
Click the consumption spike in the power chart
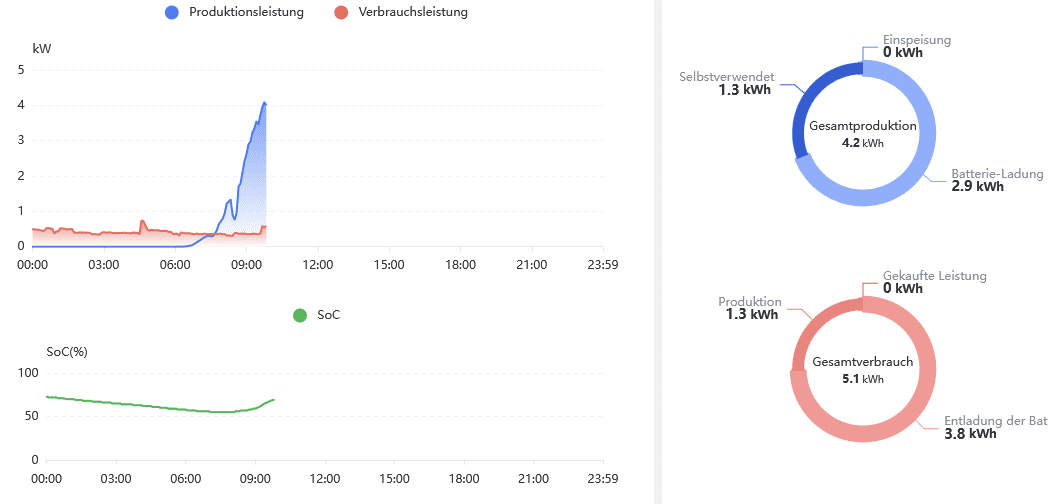pos(142,222)
